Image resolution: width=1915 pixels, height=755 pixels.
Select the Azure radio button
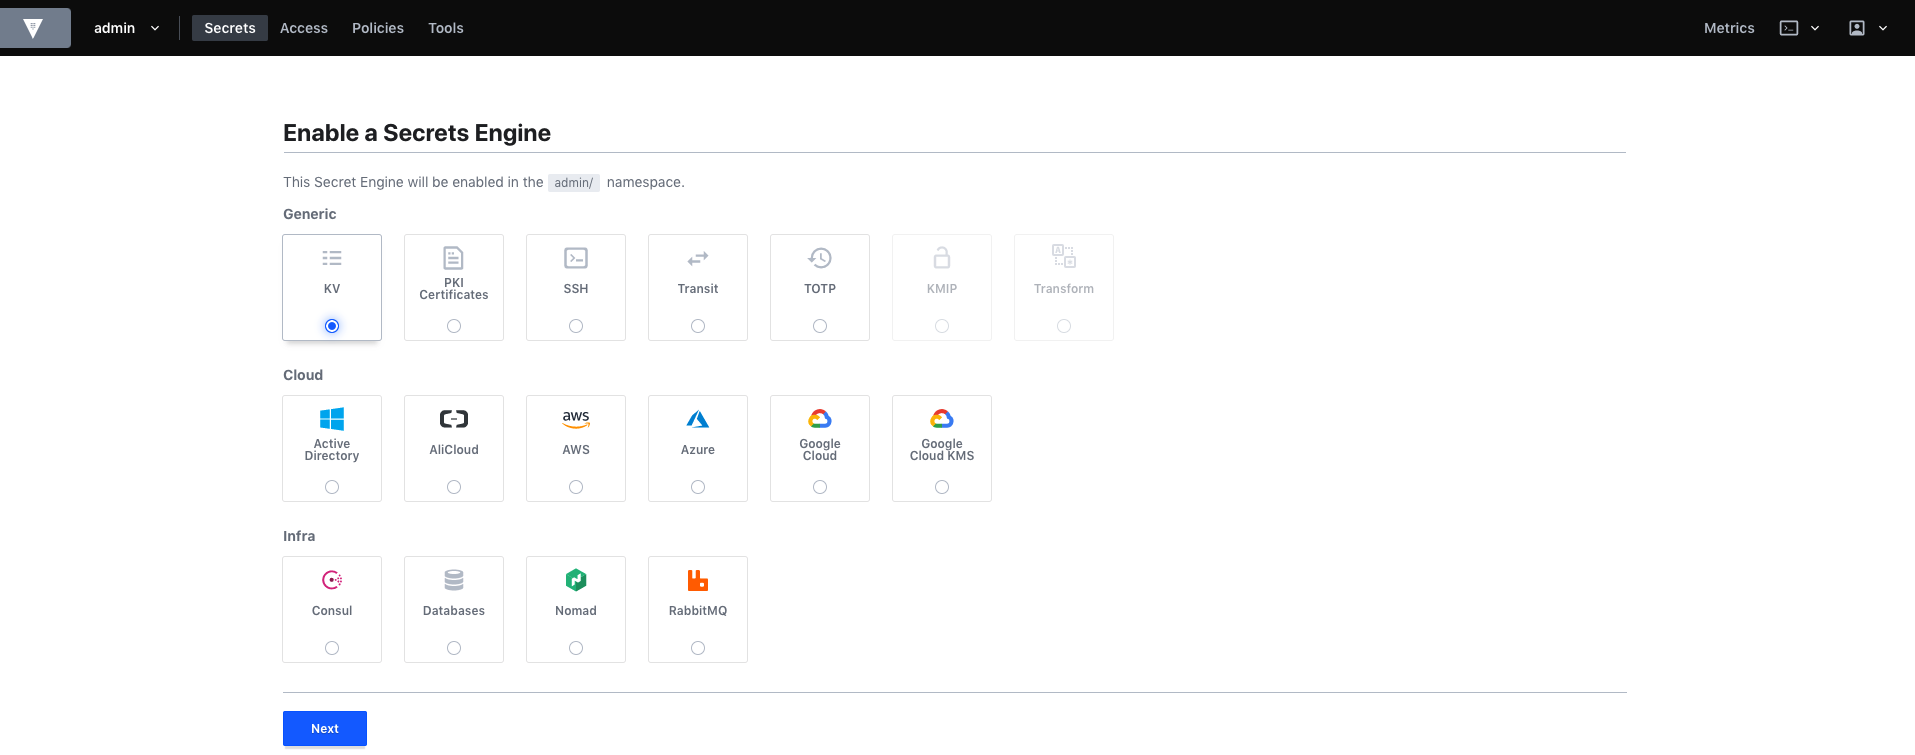698,487
